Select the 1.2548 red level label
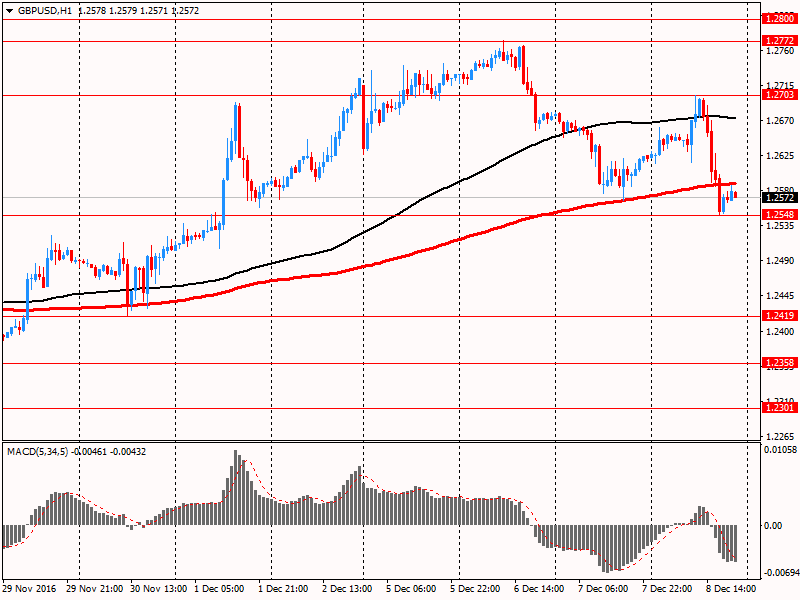 pyautogui.click(x=780, y=215)
